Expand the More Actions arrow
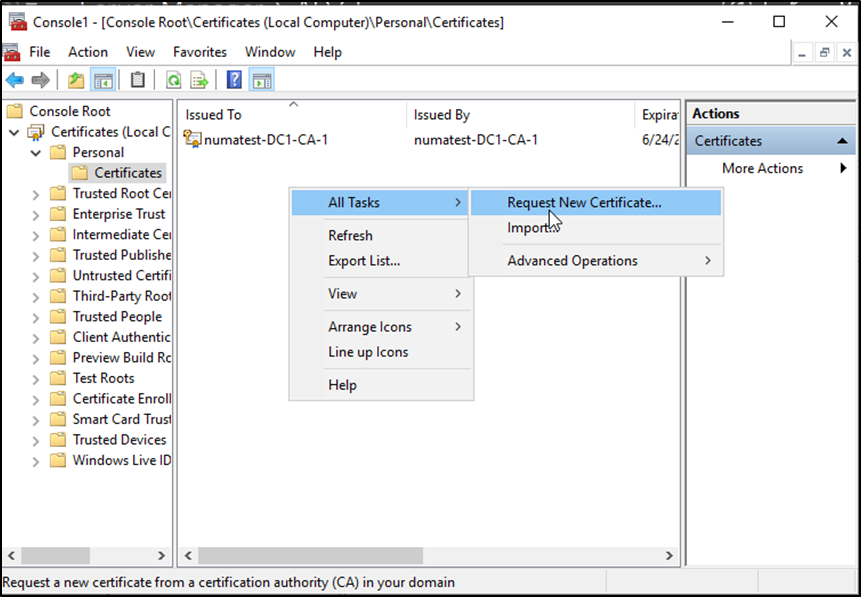The width and height of the screenshot is (861, 597). point(843,168)
